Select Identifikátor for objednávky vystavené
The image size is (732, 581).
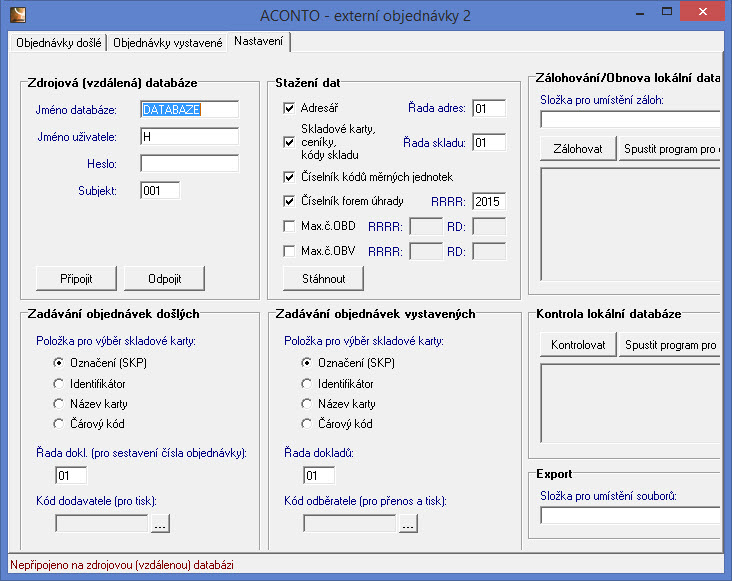306,384
